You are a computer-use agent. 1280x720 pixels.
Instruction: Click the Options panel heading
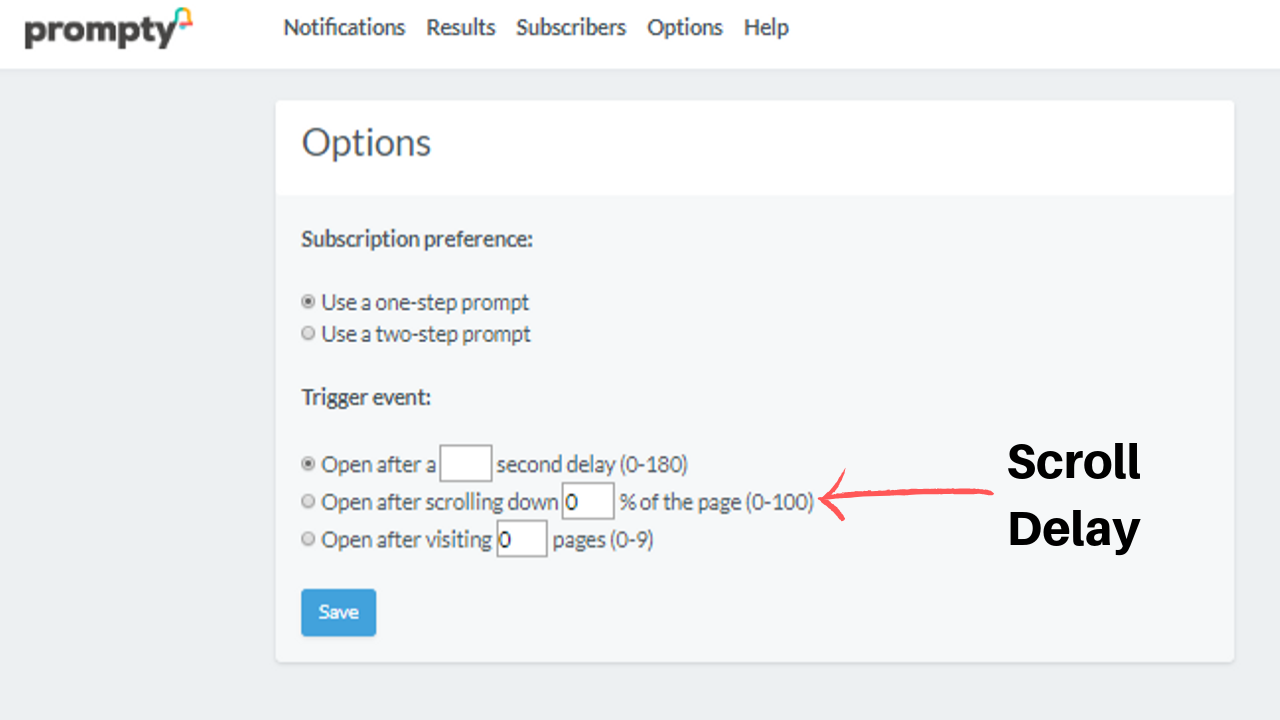point(366,143)
